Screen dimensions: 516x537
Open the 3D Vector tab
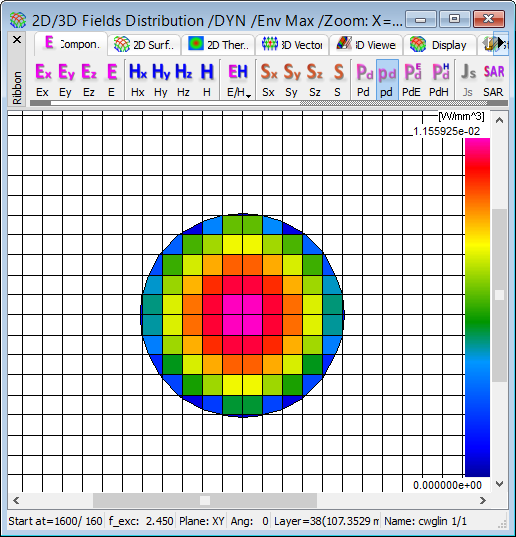(x=292, y=45)
